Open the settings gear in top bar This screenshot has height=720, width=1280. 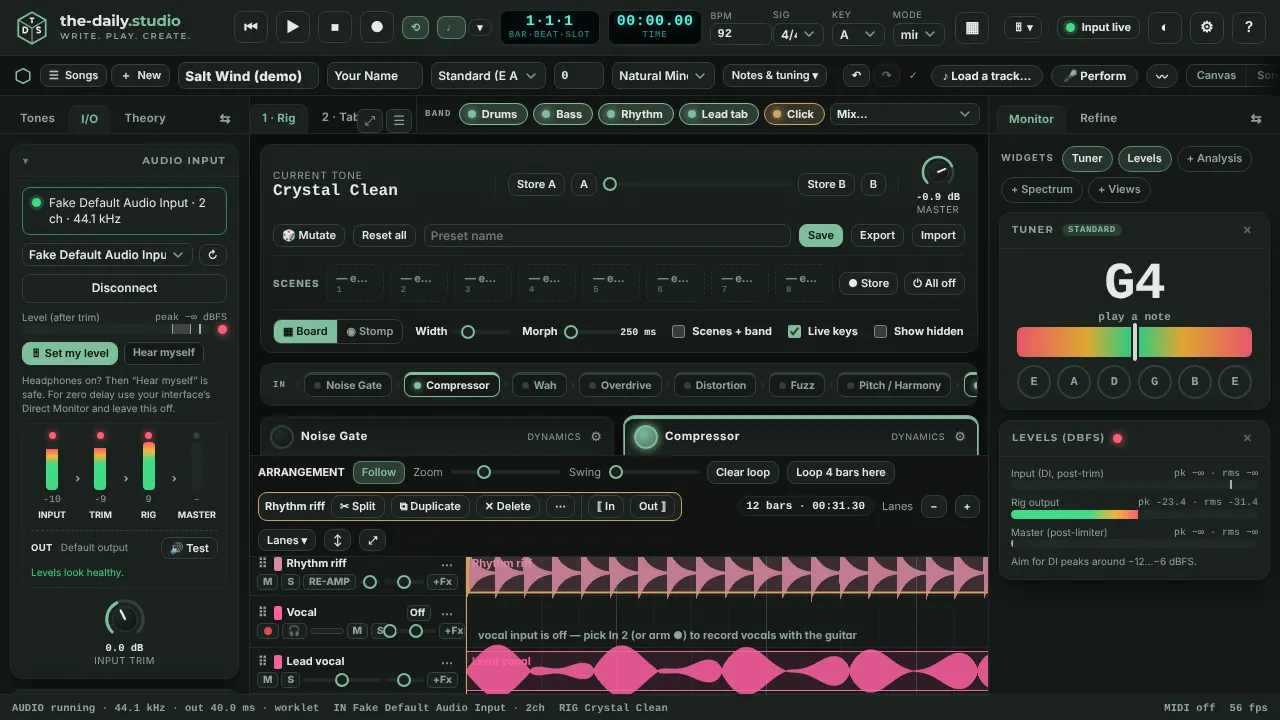tap(1207, 27)
